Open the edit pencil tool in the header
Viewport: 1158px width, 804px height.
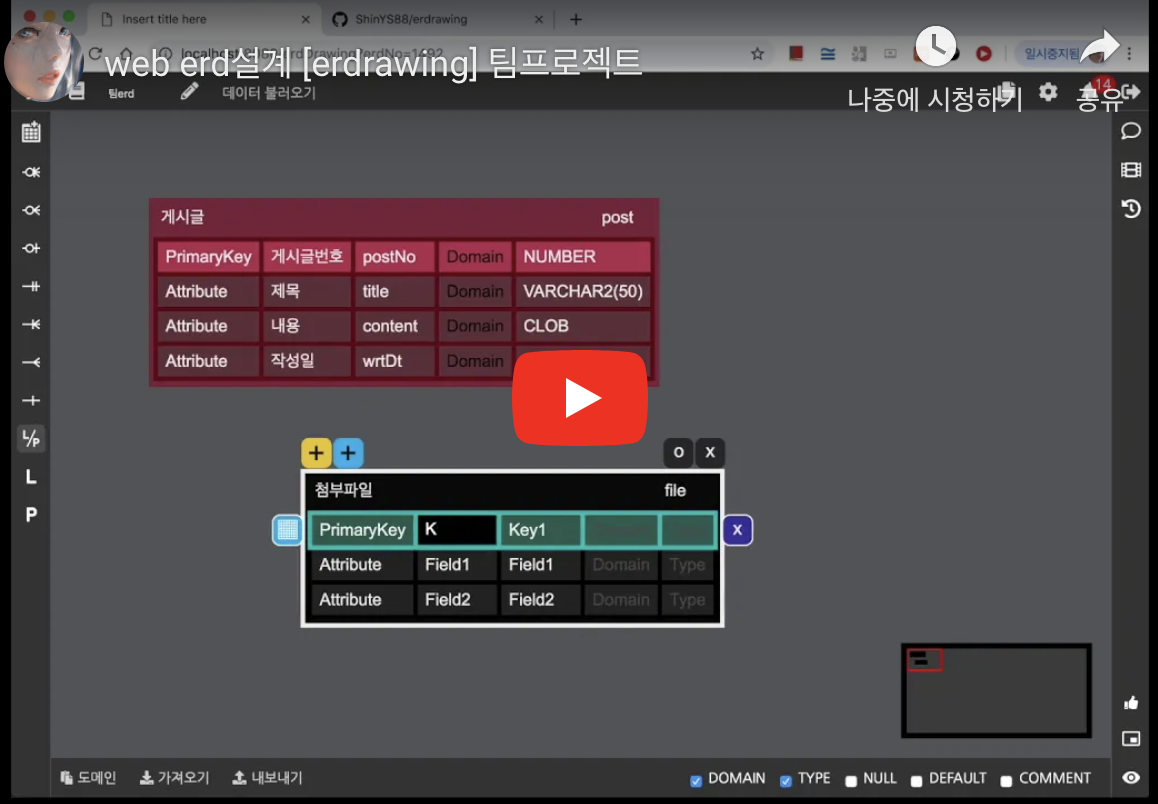click(189, 90)
